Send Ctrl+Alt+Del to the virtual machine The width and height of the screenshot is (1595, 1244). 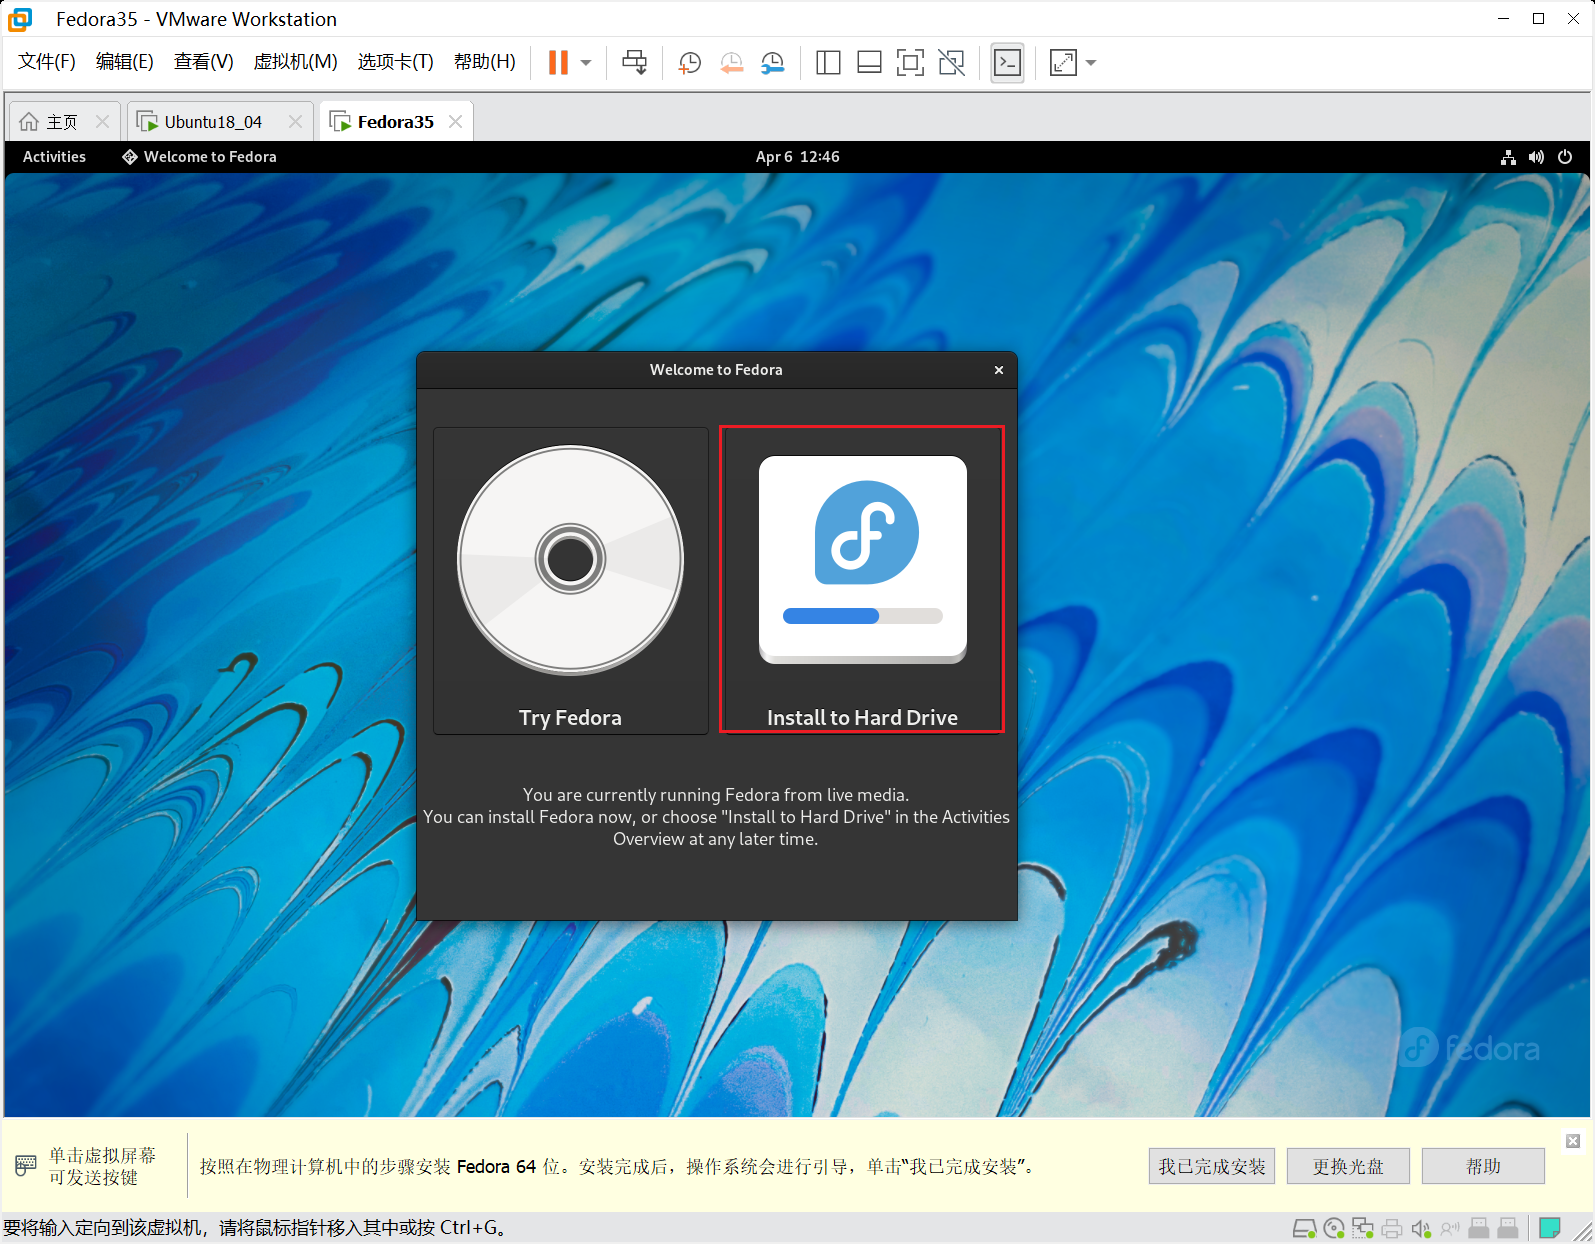point(634,63)
